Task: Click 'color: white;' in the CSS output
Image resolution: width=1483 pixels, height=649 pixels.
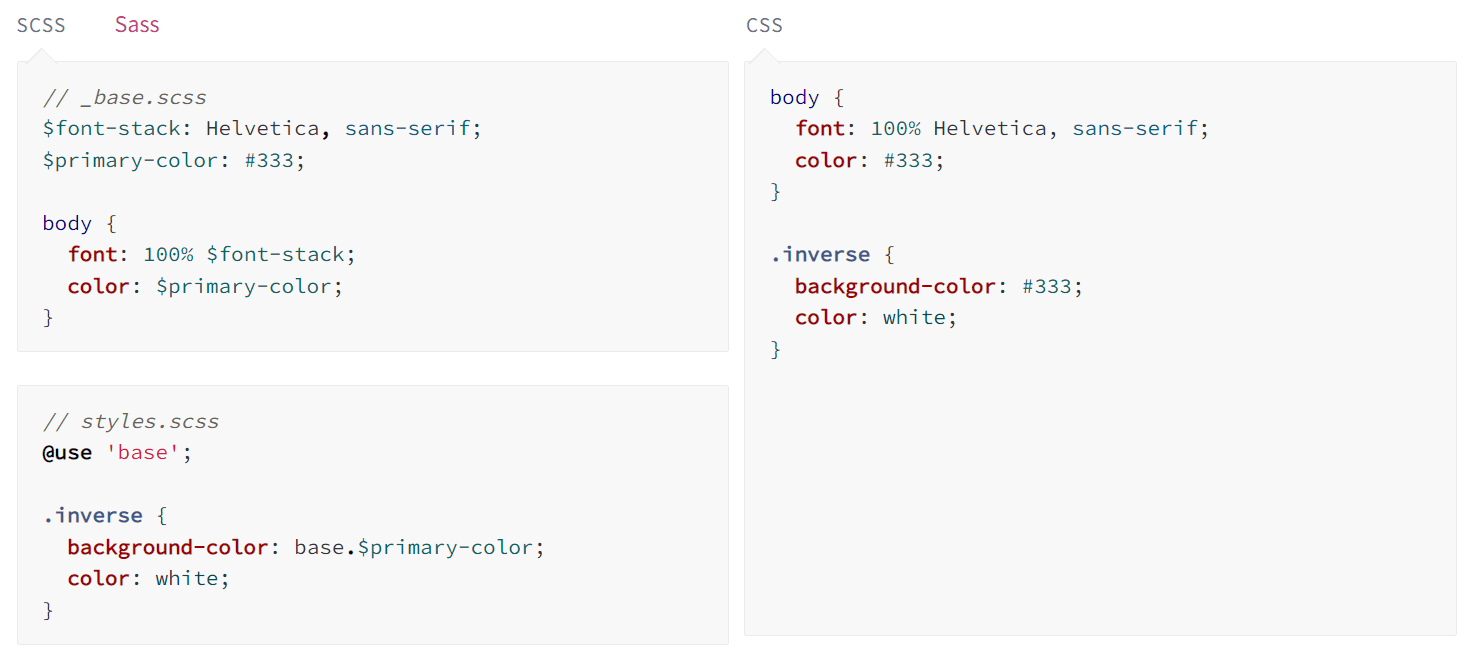Action: click(876, 317)
